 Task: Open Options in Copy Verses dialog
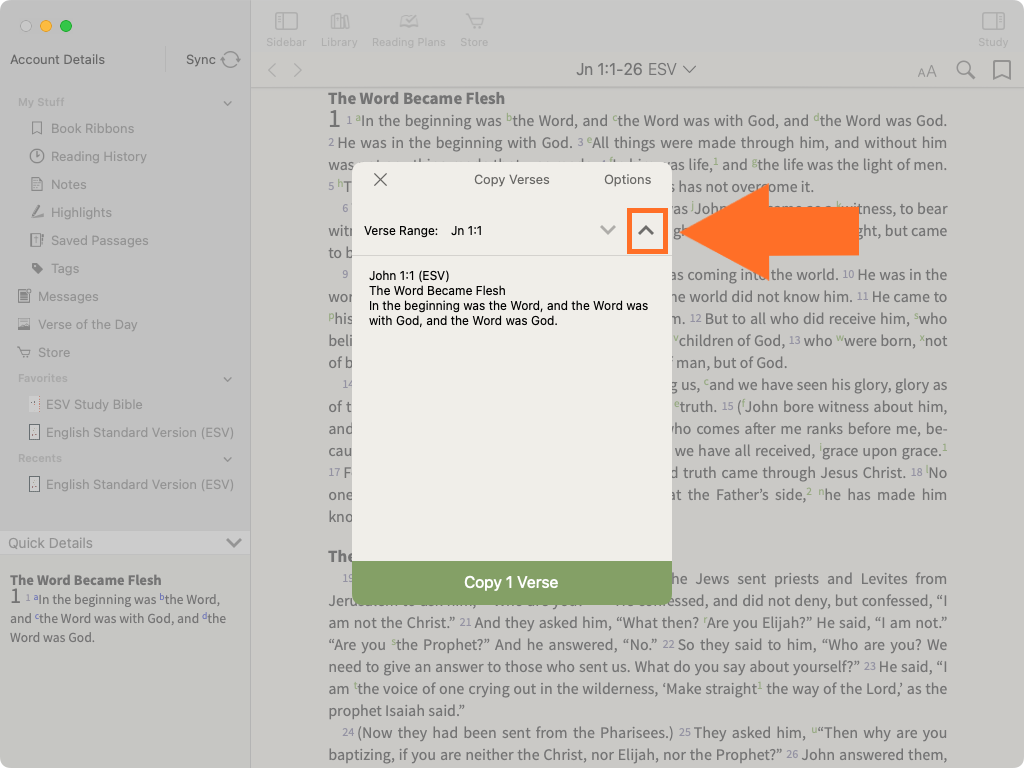coord(627,180)
